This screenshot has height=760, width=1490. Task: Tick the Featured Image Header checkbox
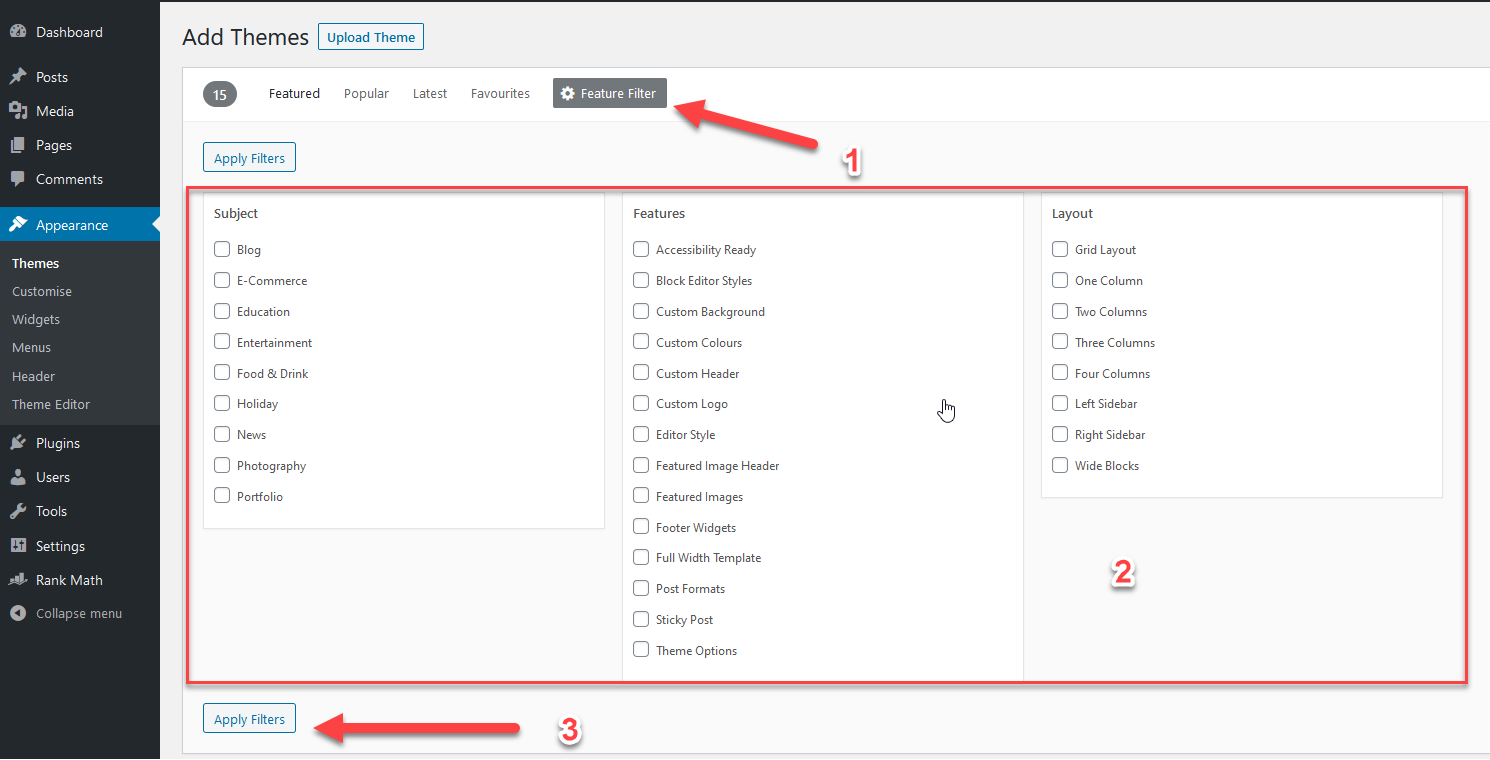[x=641, y=465]
